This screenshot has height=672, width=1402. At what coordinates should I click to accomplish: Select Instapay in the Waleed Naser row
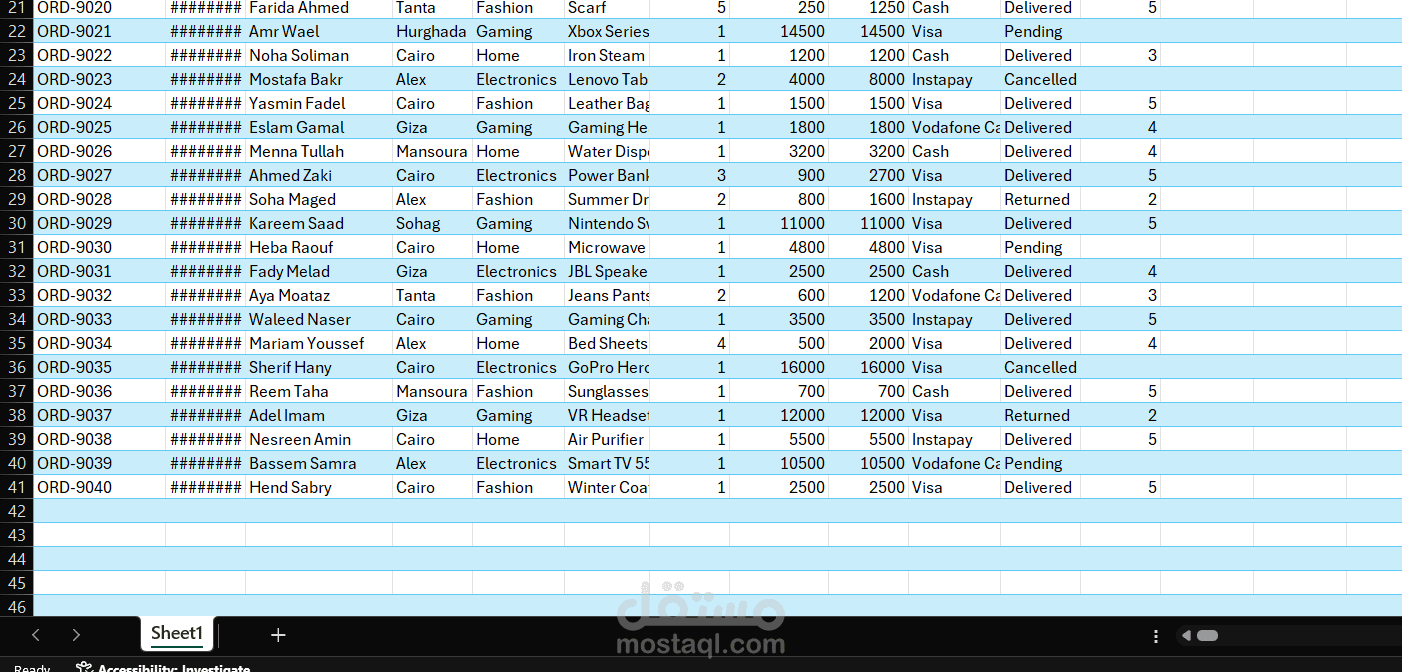(954, 319)
